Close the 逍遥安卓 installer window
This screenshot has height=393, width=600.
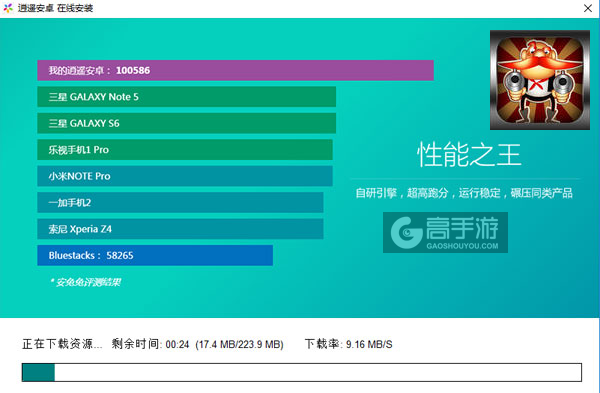pyautogui.click(x=588, y=8)
